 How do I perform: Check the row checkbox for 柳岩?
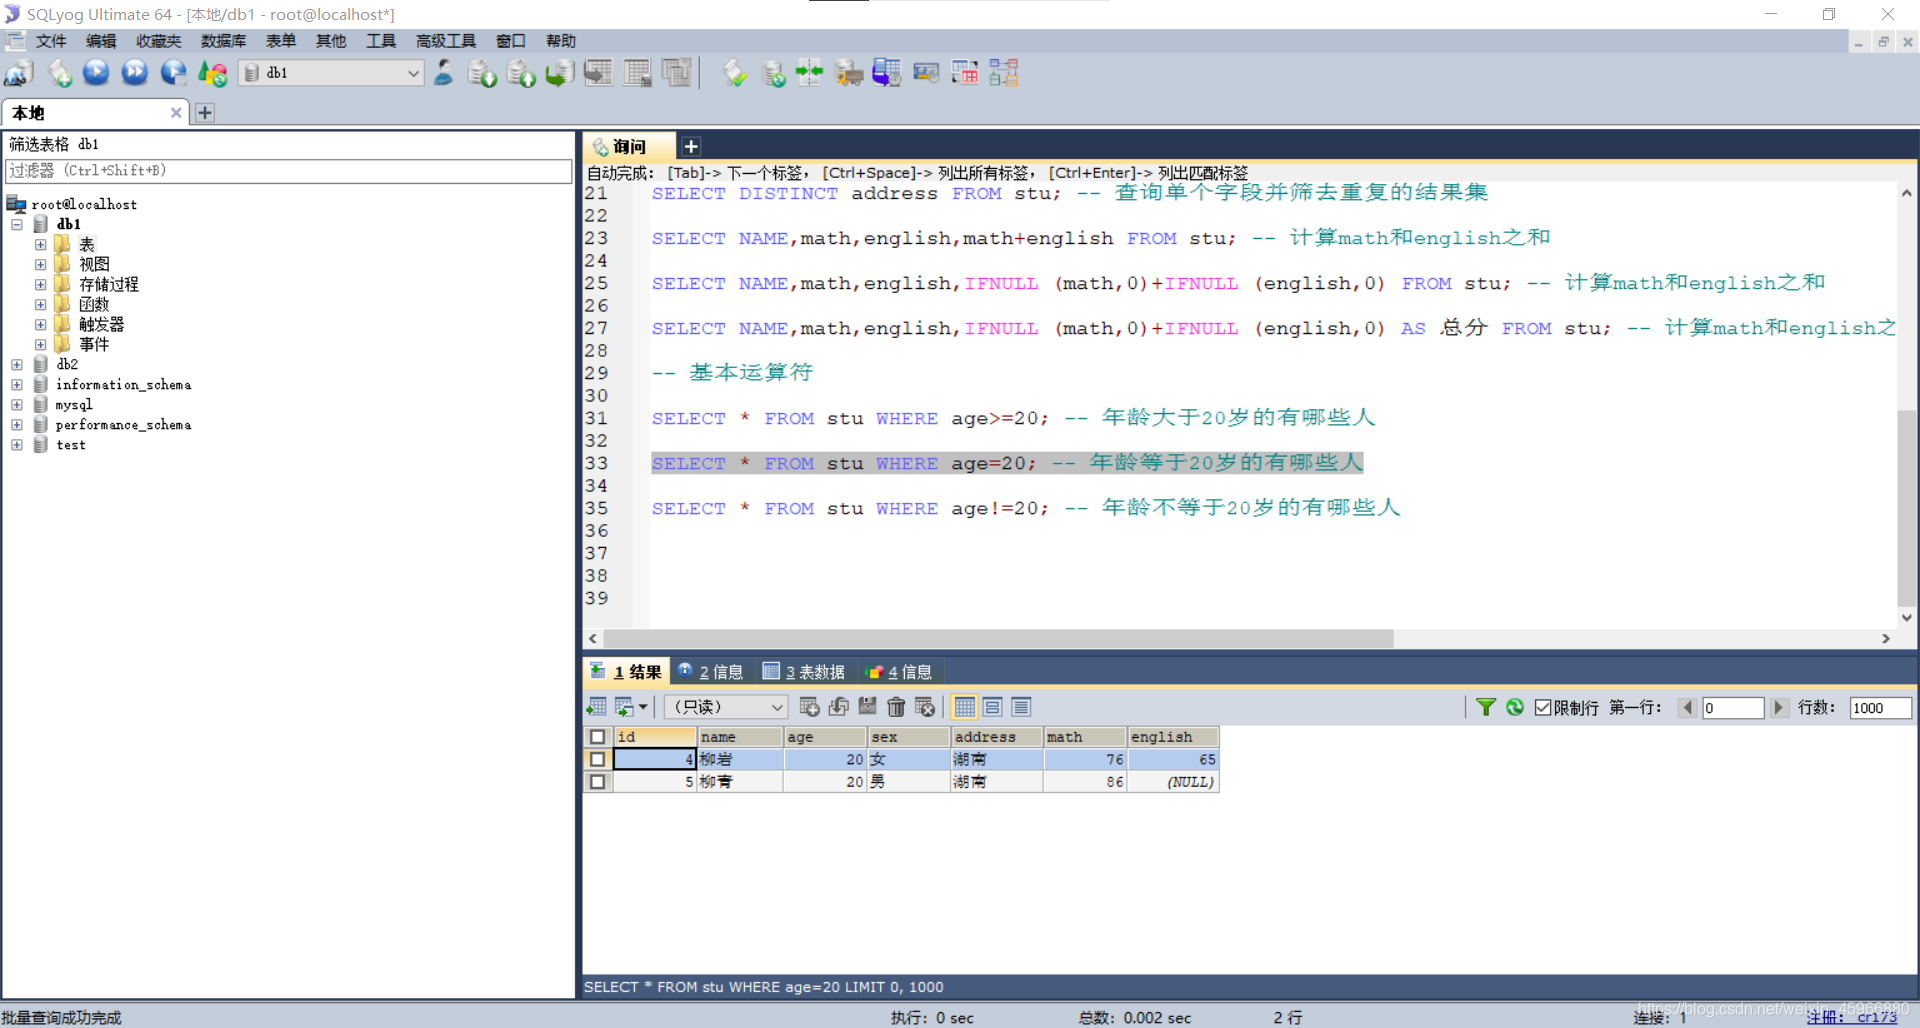(x=598, y=759)
